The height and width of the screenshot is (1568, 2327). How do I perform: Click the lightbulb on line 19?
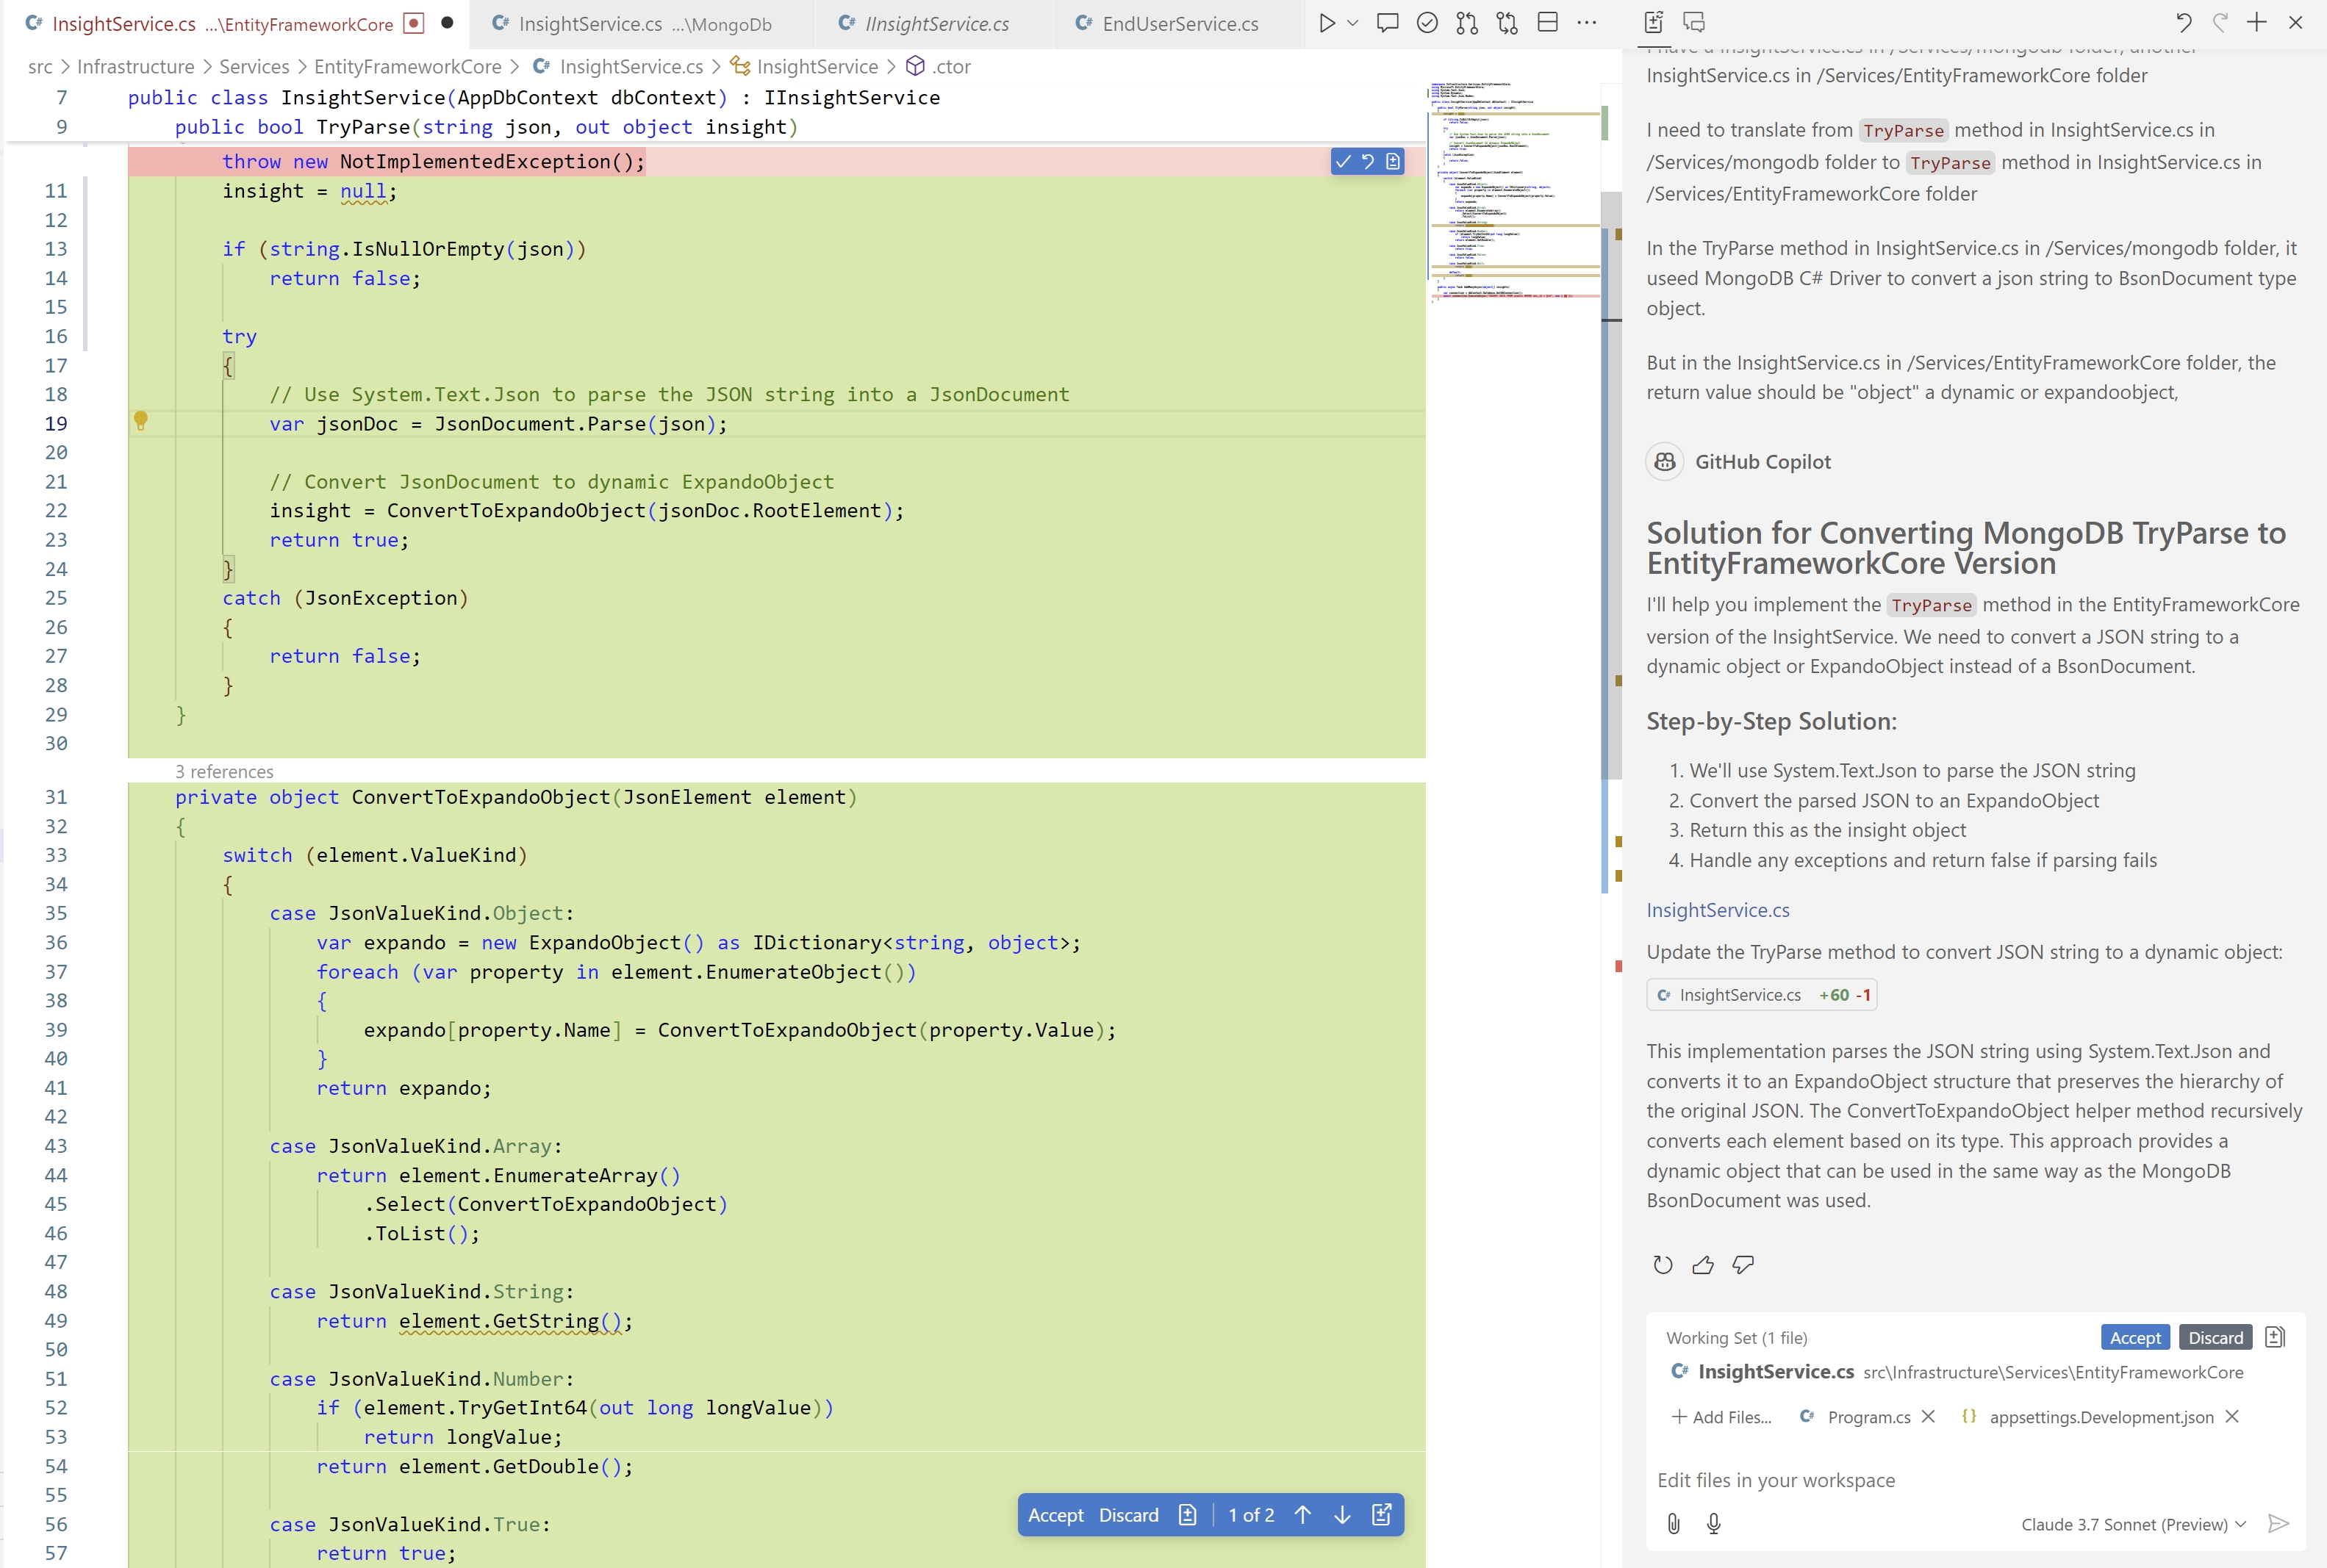coord(141,421)
